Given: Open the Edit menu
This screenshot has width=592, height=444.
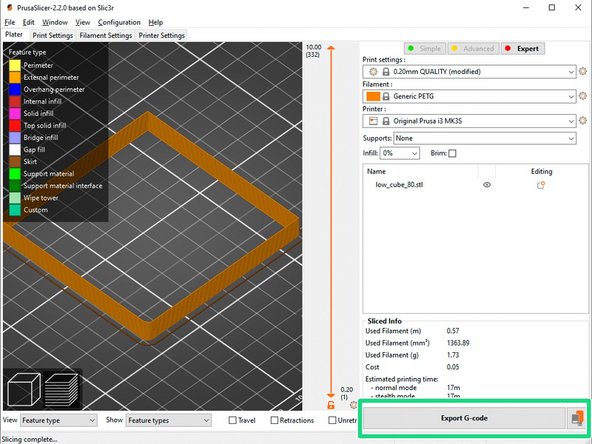Looking at the screenshot, I should 28,22.
